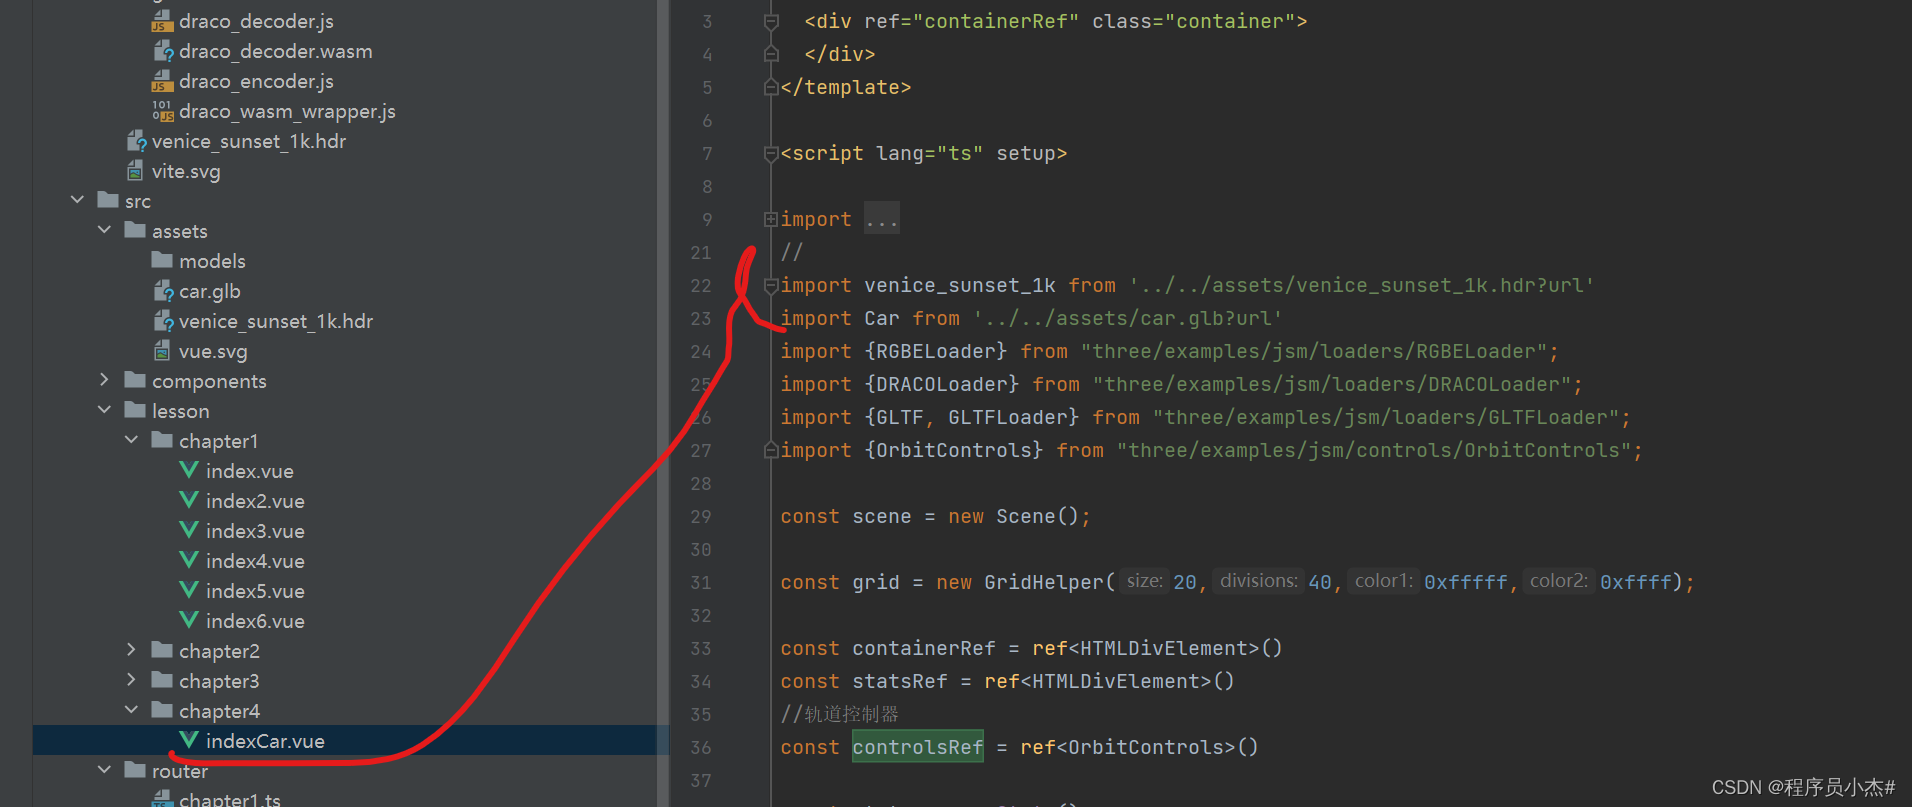Open car.glb in assets
Viewport: 1912px width, 807px height.
tap(210, 291)
